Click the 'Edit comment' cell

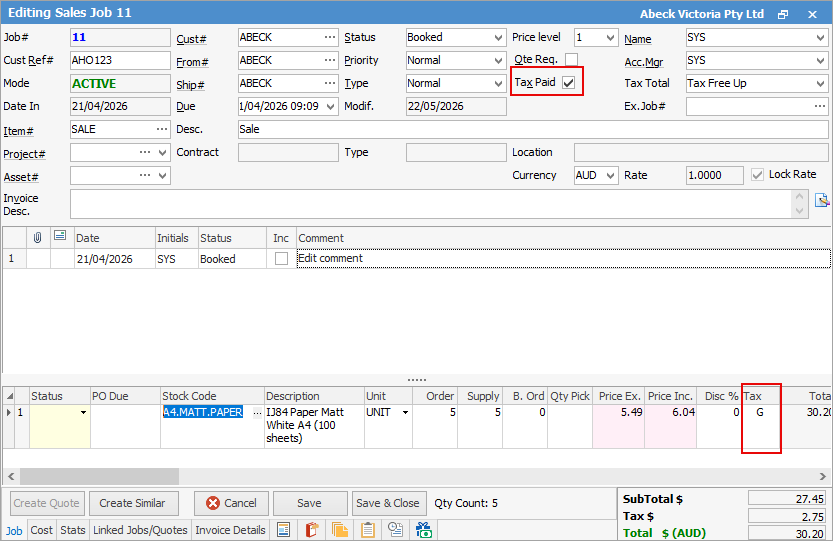(x=563, y=258)
